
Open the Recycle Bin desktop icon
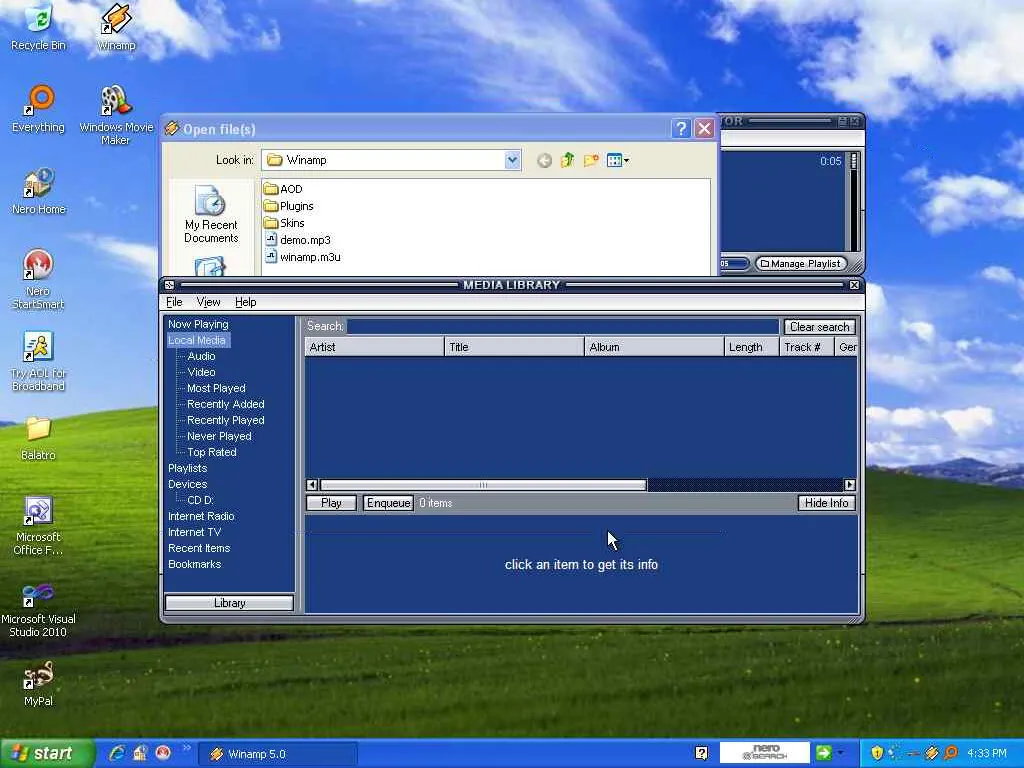39,26
